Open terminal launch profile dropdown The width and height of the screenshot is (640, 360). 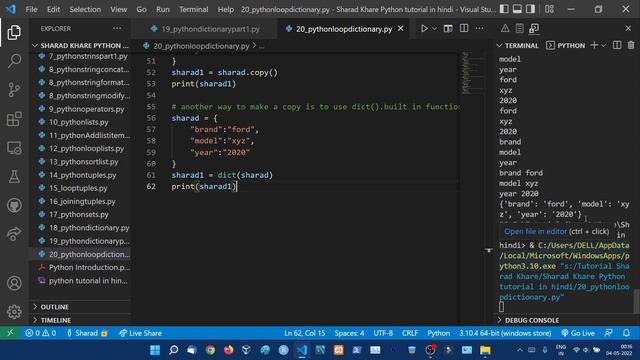tap(604, 45)
